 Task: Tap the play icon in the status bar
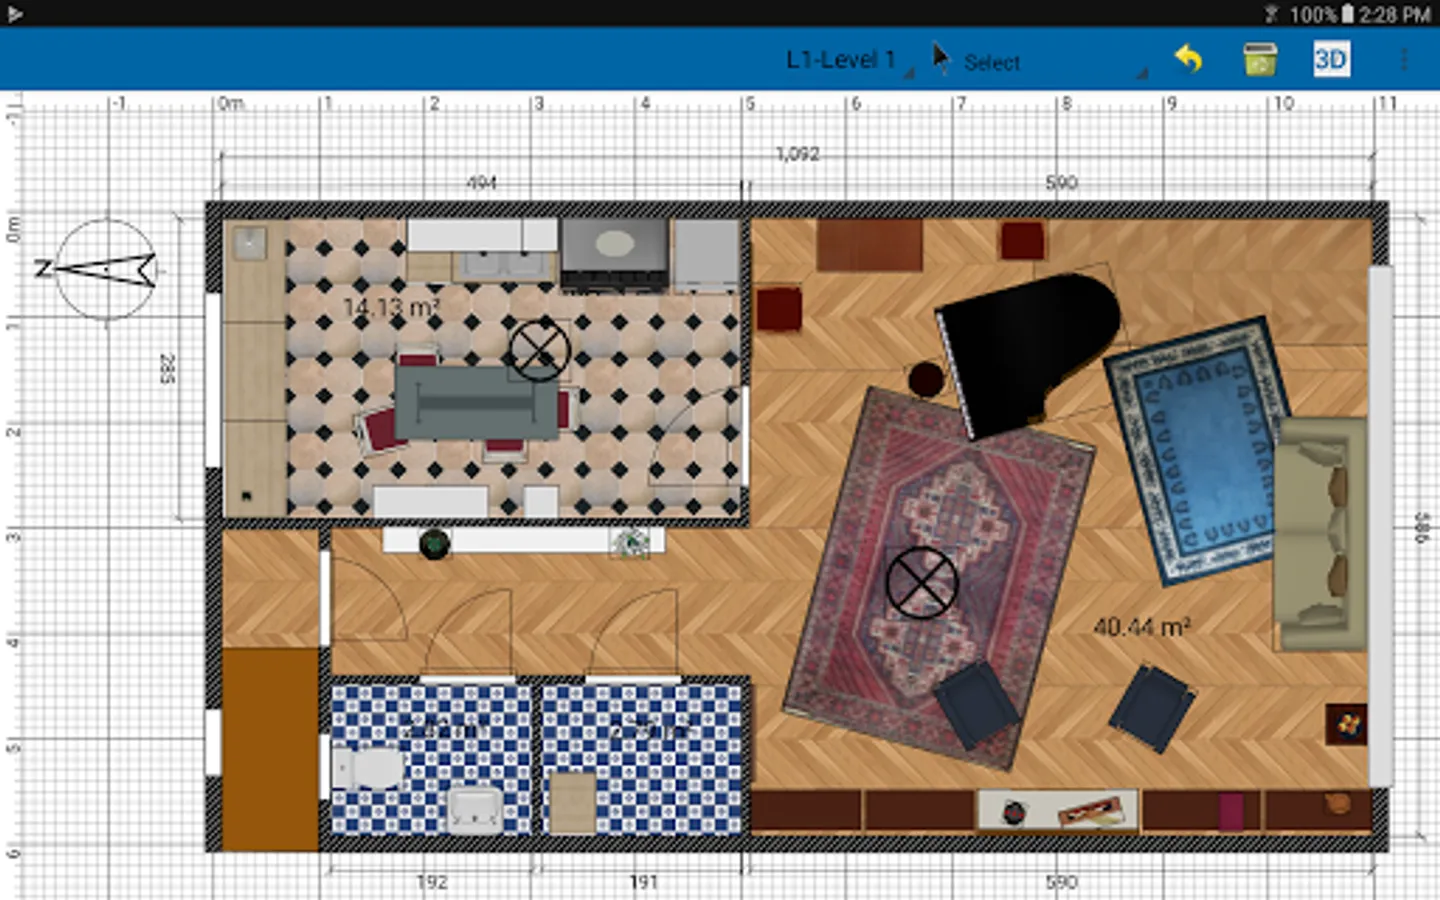(x=14, y=13)
